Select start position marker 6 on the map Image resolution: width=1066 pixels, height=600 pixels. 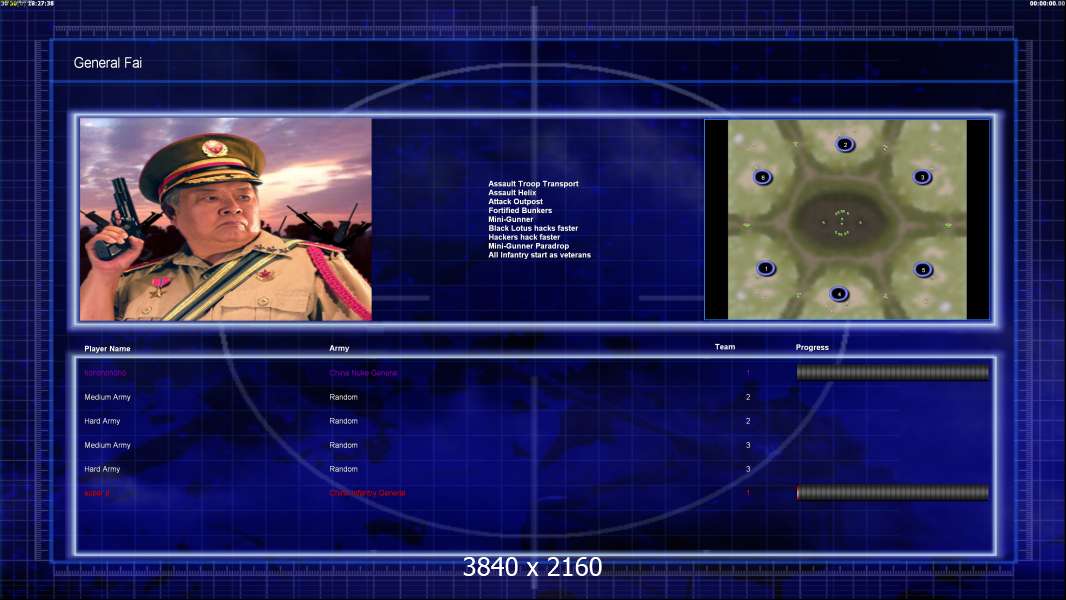pos(763,177)
